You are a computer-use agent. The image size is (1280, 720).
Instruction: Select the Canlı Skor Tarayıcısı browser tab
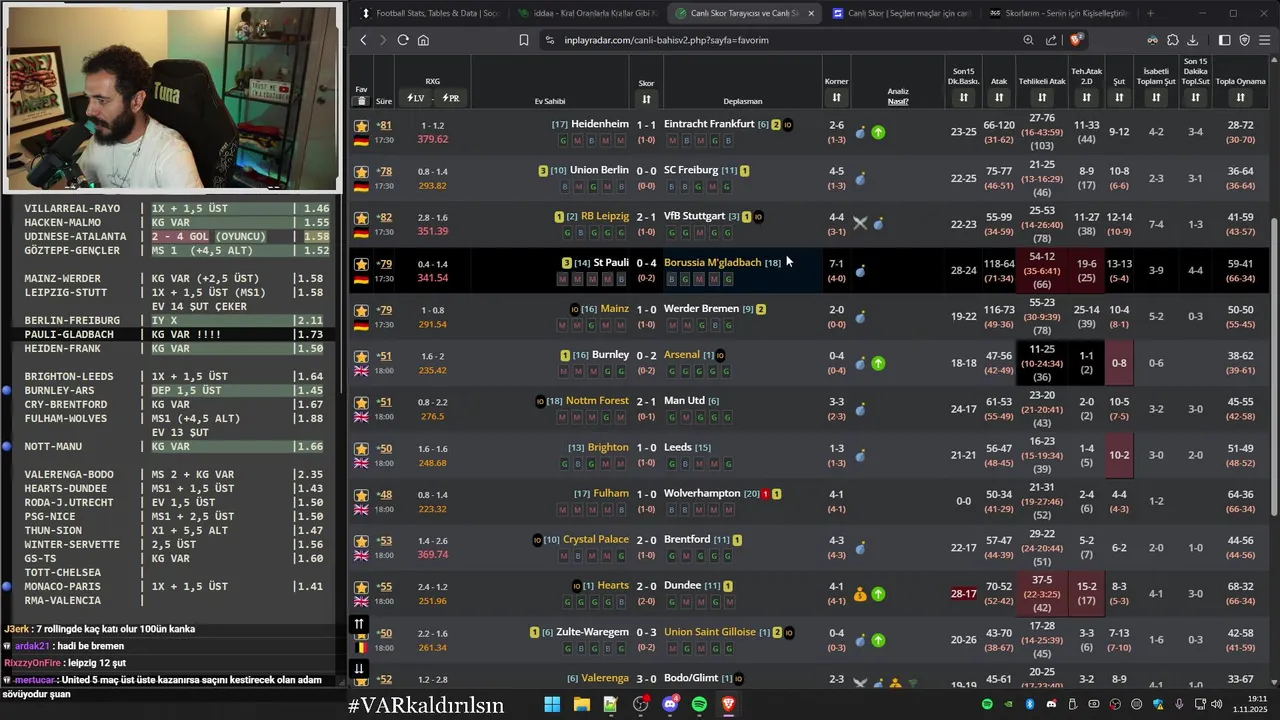(745, 13)
